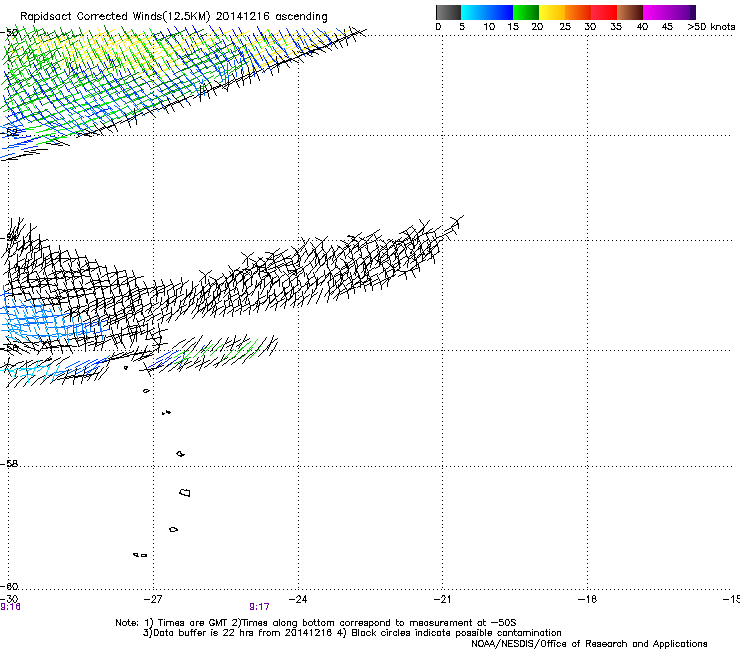
Task: Click the "25" label under the color scale
Action: 565,27
